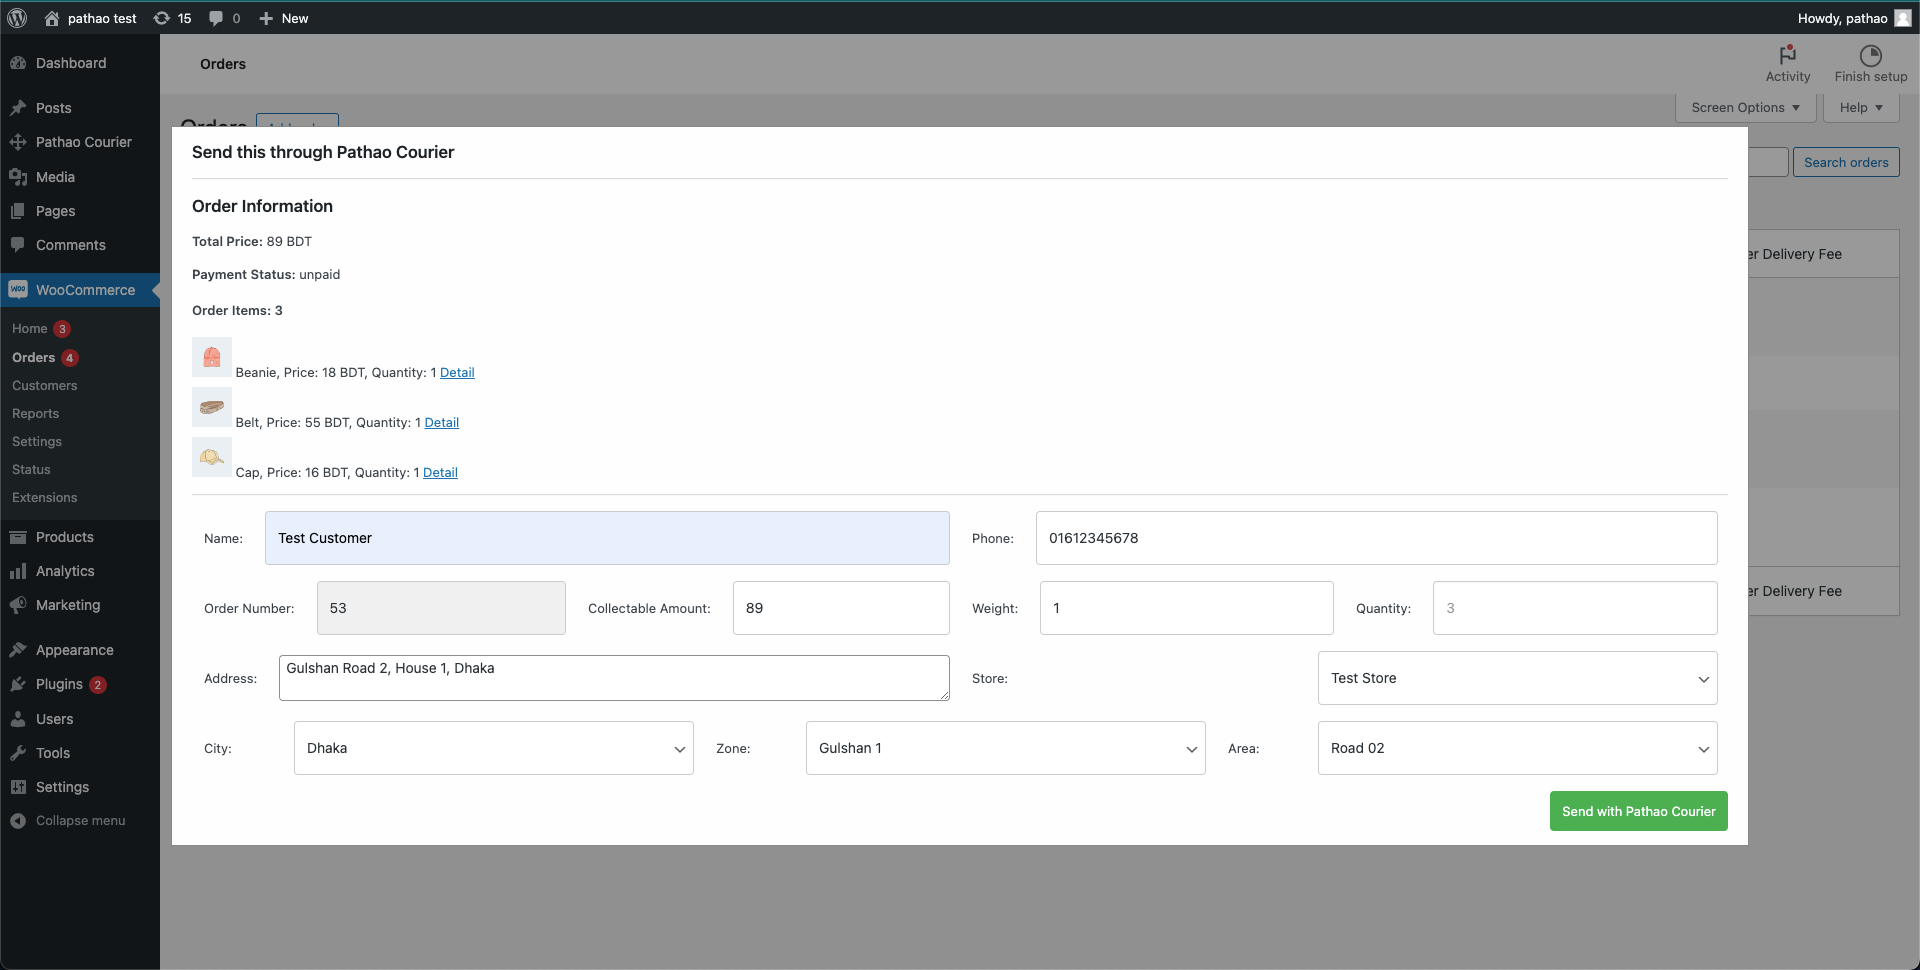Open the pathao test site home icon
Viewport: 1920px width, 970px height.
pos(52,18)
